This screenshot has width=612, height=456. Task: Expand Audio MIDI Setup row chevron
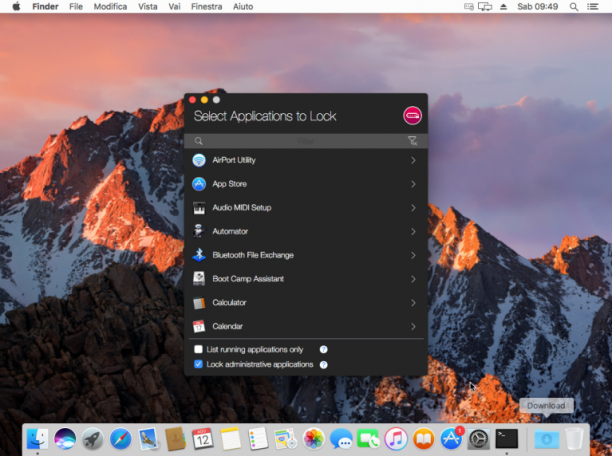(413, 208)
